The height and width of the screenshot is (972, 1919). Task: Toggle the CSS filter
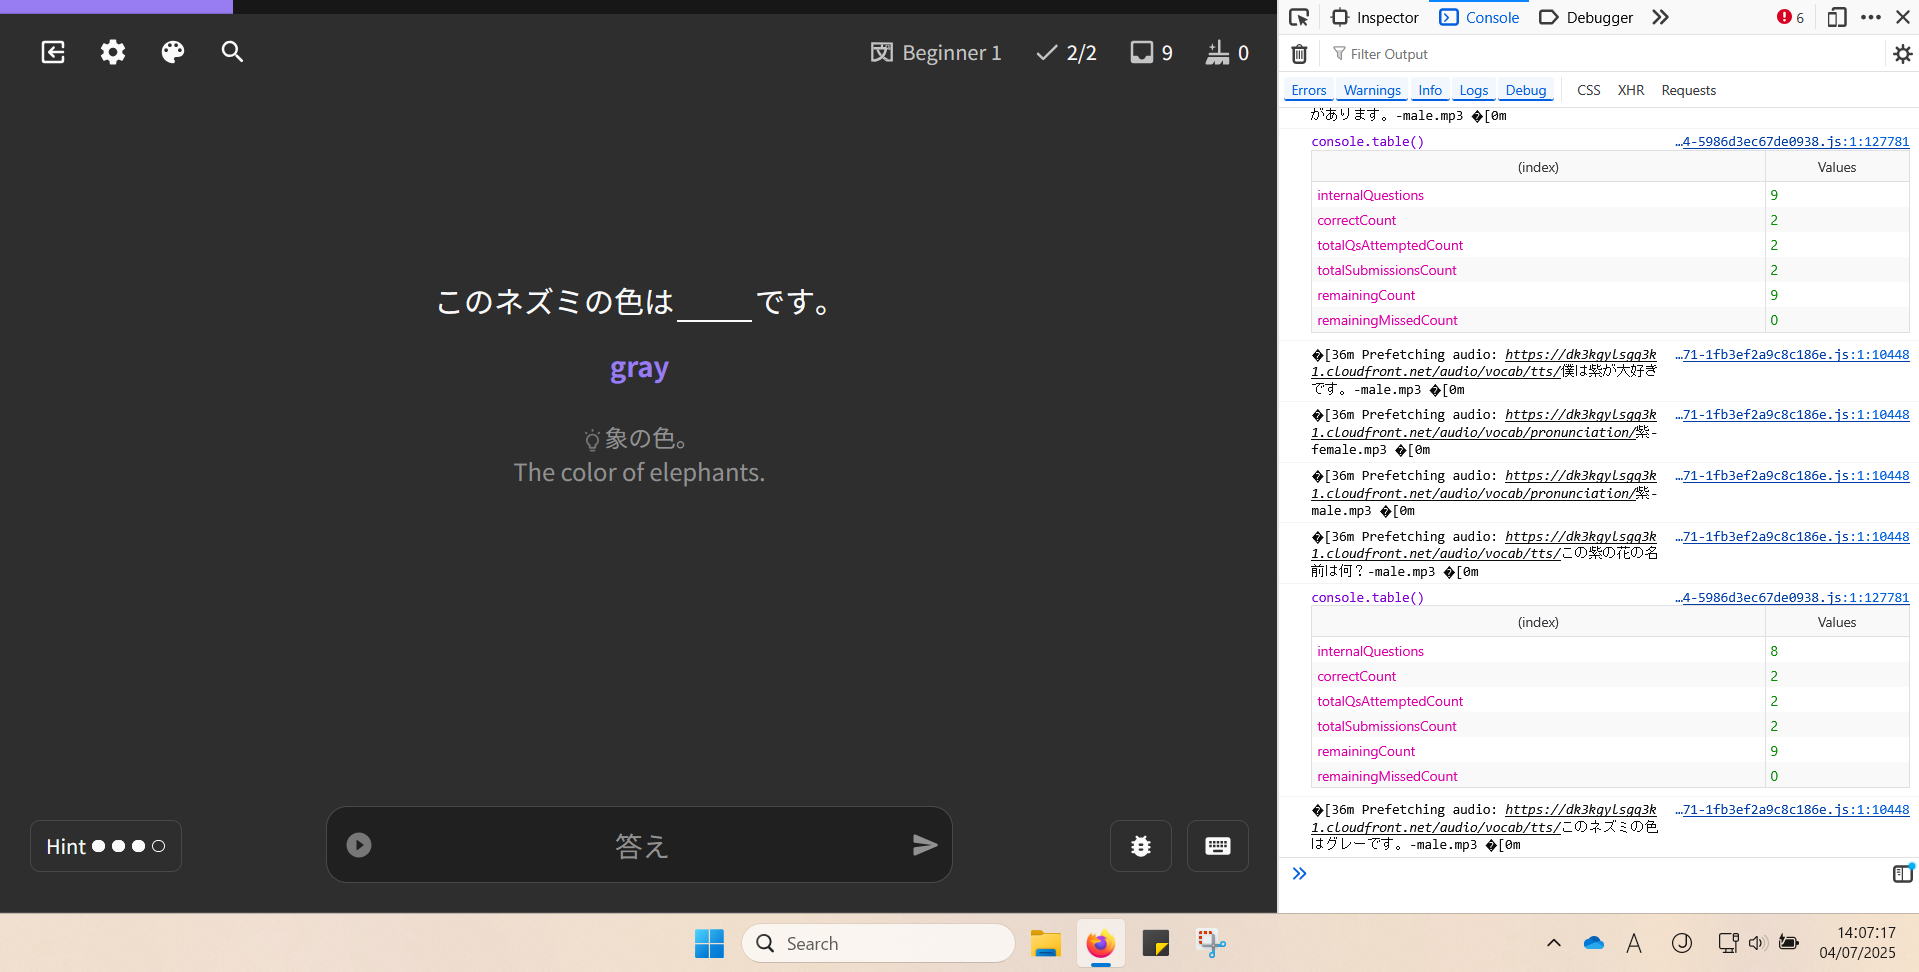coord(1588,90)
